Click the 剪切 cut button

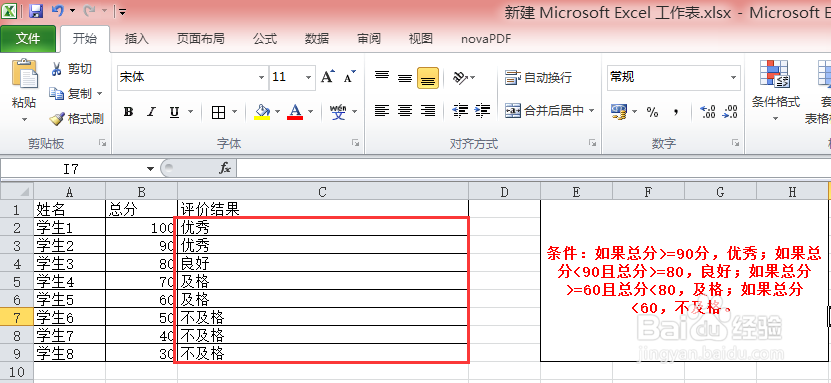72,69
